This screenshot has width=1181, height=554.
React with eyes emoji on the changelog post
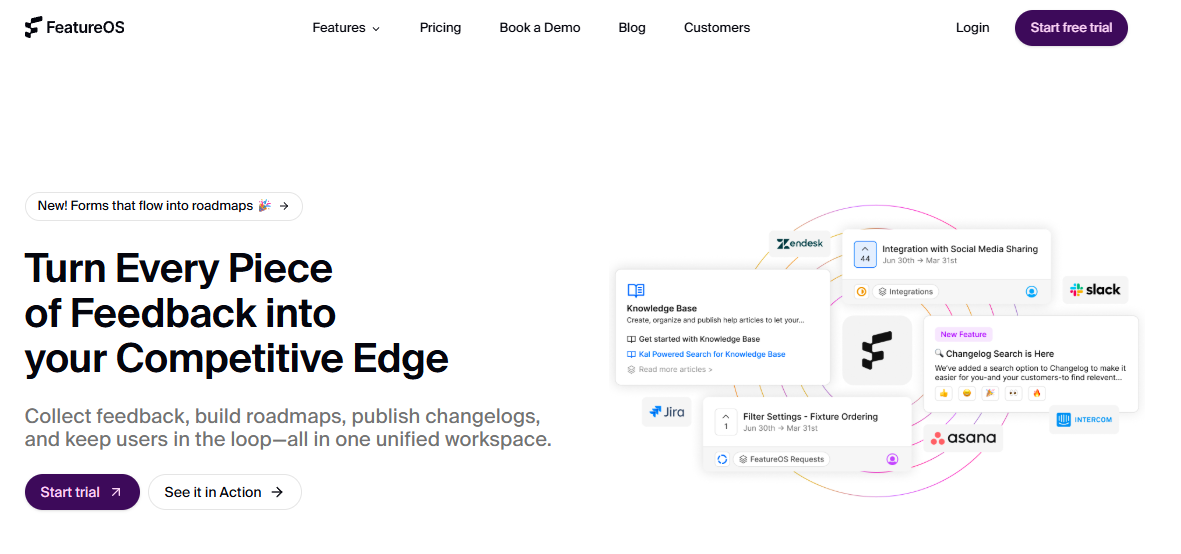[1014, 394]
